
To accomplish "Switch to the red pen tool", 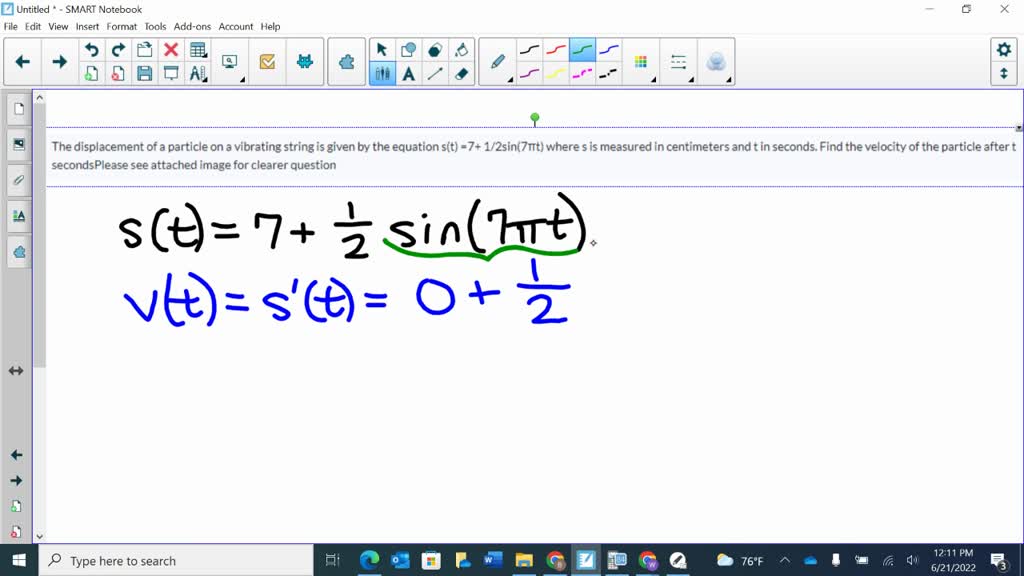I will pyautogui.click(x=555, y=49).
